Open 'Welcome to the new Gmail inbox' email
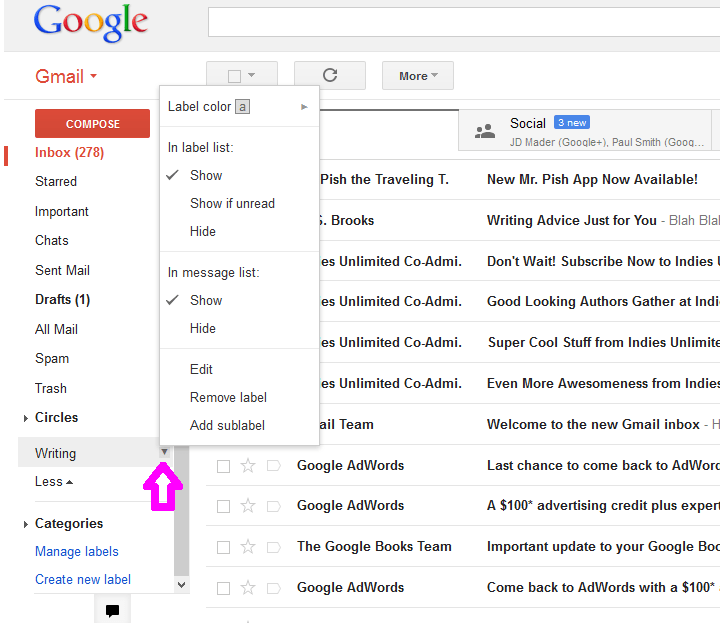 click(x=593, y=424)
